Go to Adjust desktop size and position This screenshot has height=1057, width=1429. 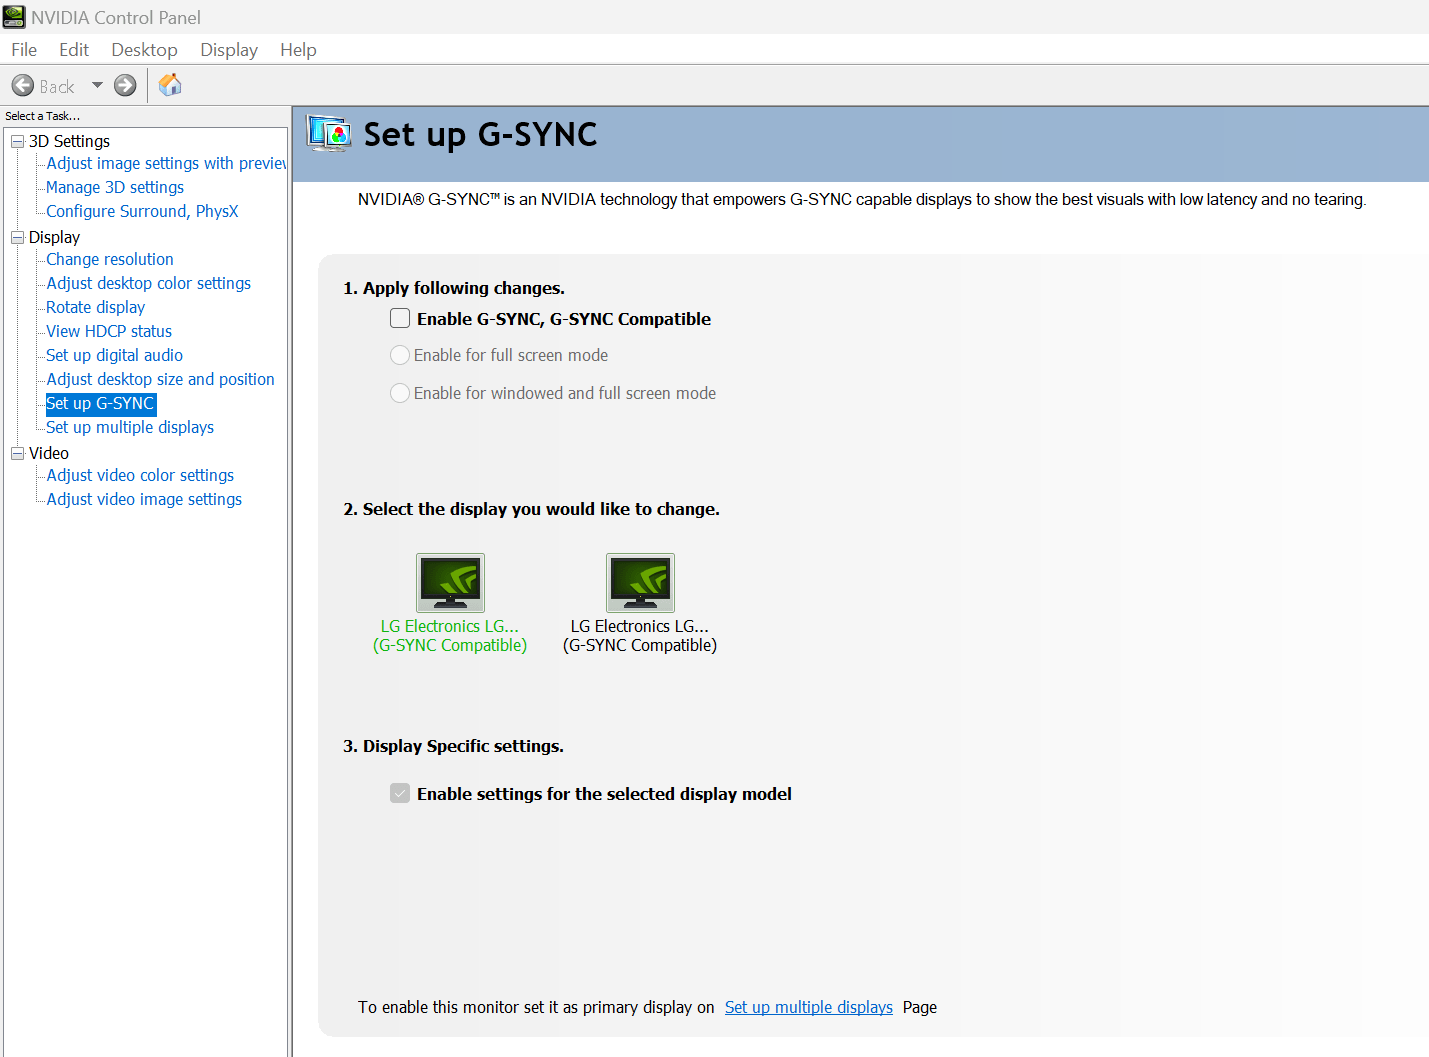160,379
